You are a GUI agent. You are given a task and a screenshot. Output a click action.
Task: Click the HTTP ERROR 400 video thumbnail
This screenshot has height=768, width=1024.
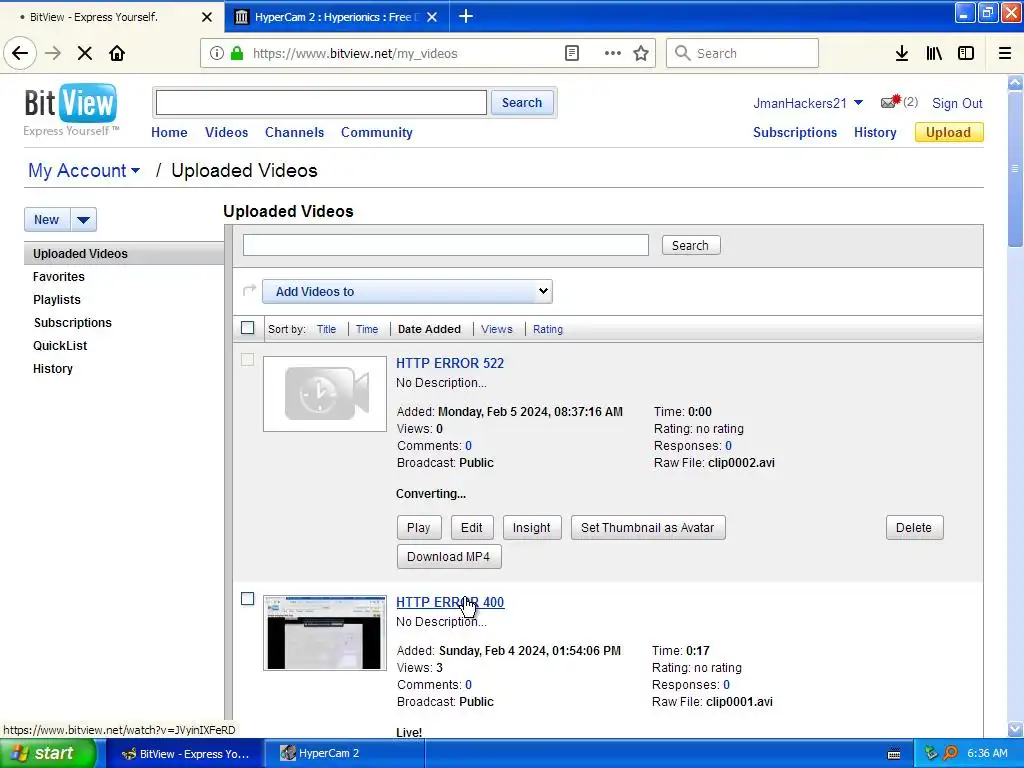[x=325, y=633]
